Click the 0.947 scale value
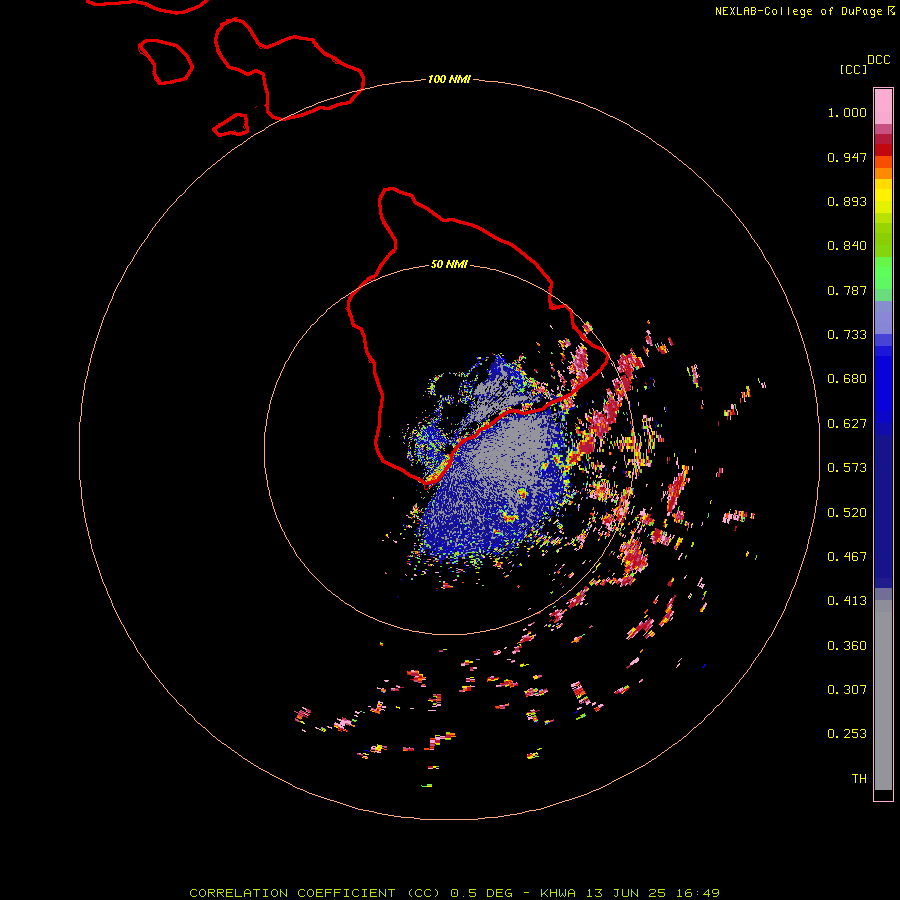The width and height of the screenshot is (900, 900). 847,157
